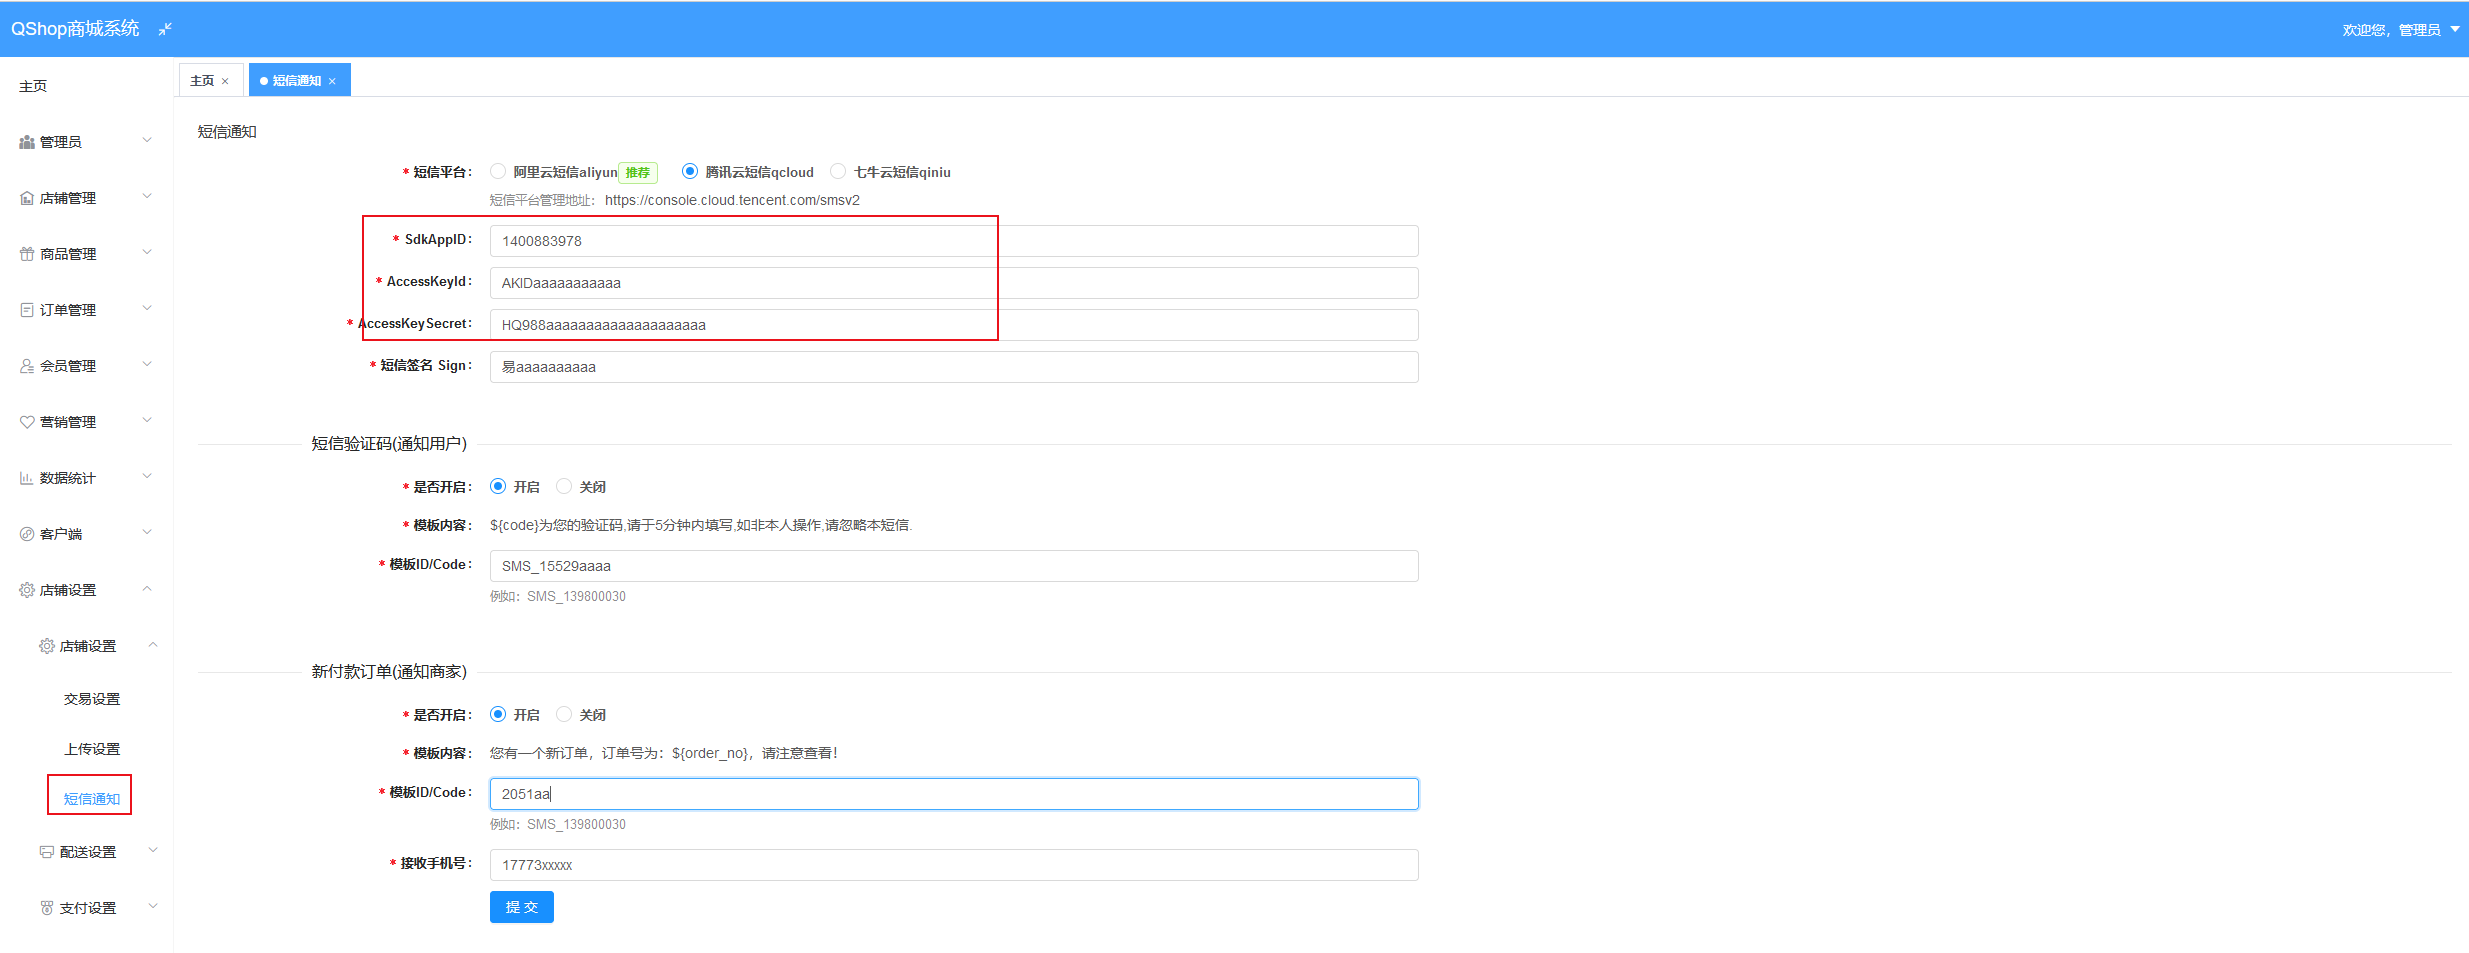Click the sidebar collapse icon beside QShop title
This screenshot has width=2469, height=953.
tap(165, 29)
